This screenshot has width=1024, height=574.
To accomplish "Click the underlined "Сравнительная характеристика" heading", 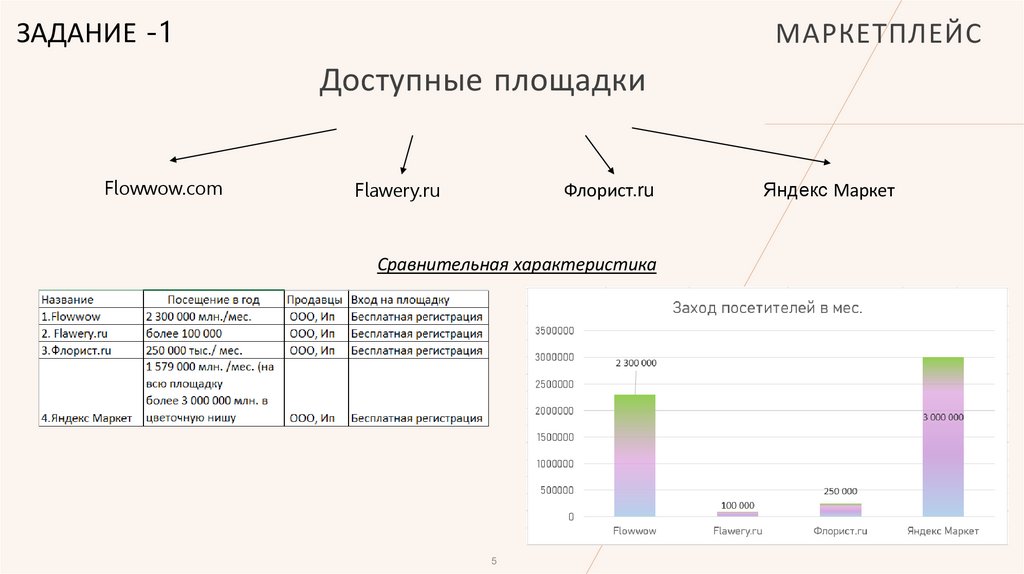I will 517,264.
